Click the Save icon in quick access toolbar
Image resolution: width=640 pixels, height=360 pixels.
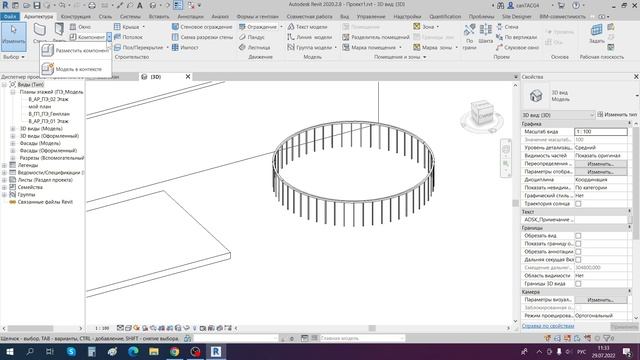coord(37,5)
